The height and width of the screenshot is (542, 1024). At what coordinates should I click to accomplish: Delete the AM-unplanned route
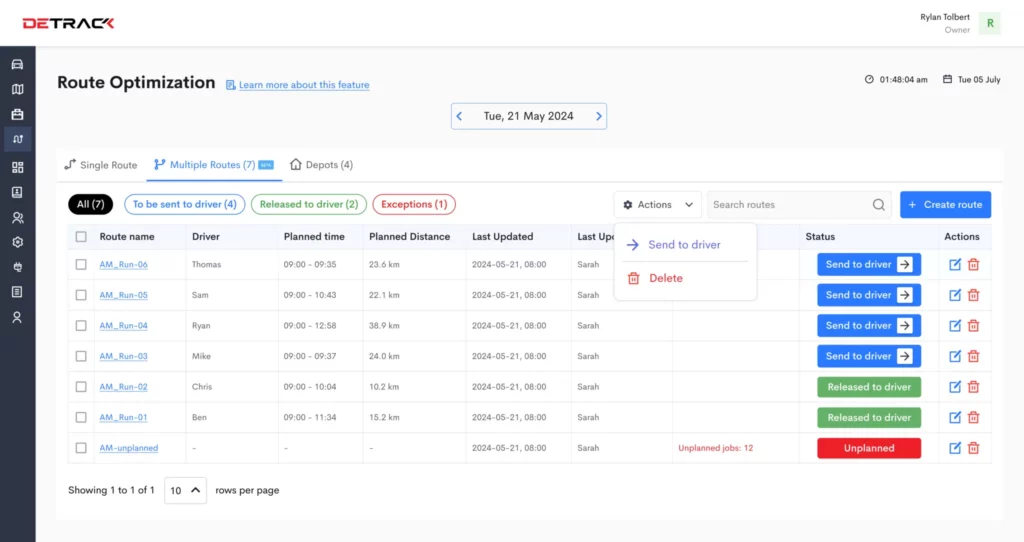point(974,448)
